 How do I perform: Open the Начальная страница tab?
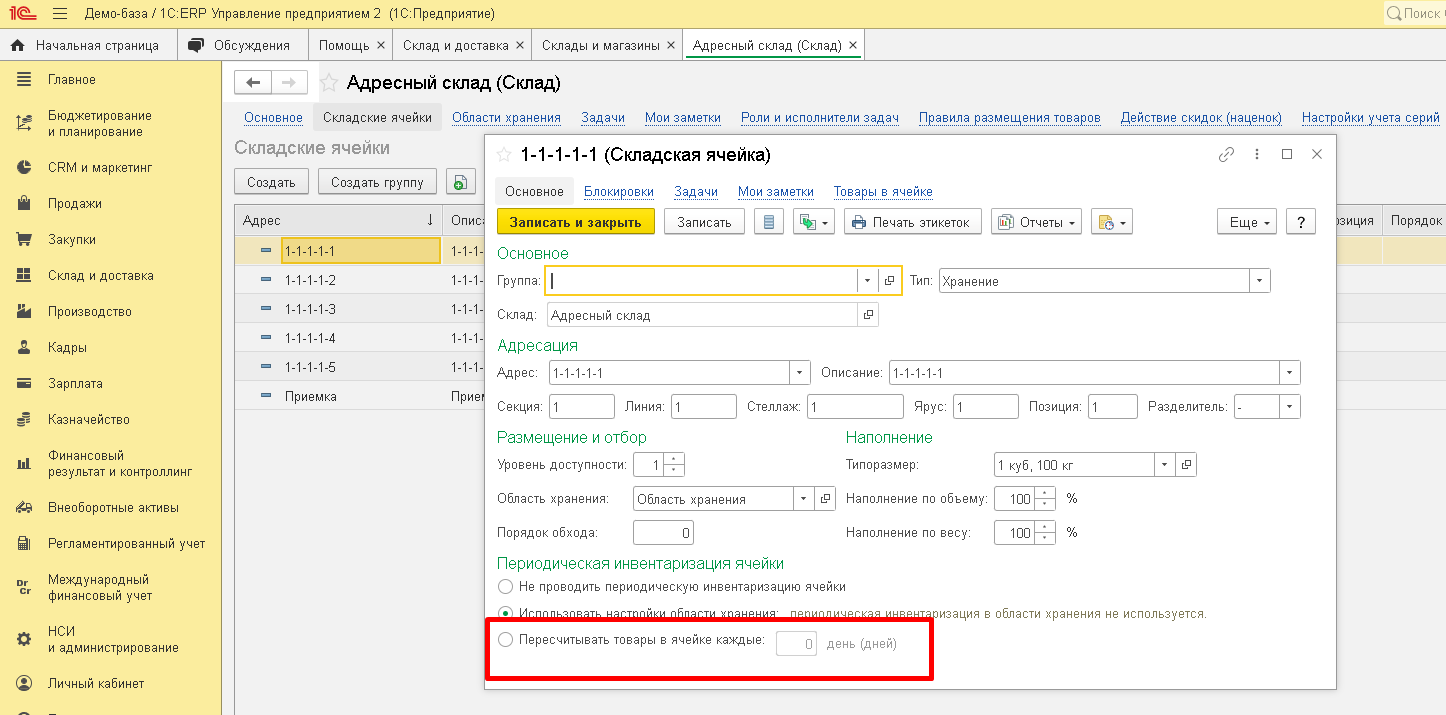[x=88, y=45]
